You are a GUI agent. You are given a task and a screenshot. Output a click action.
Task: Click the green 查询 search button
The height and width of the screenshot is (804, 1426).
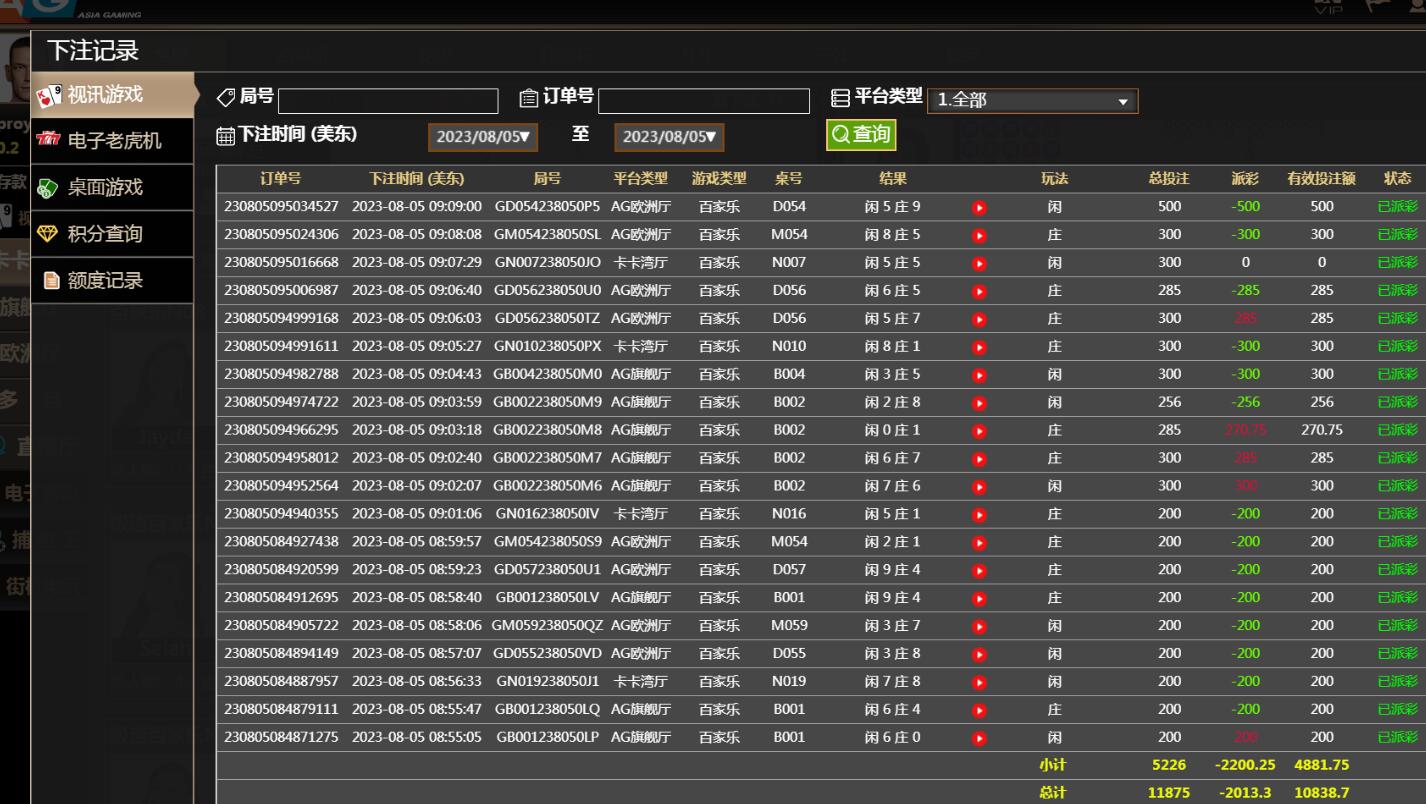click(x=861, y=135)
